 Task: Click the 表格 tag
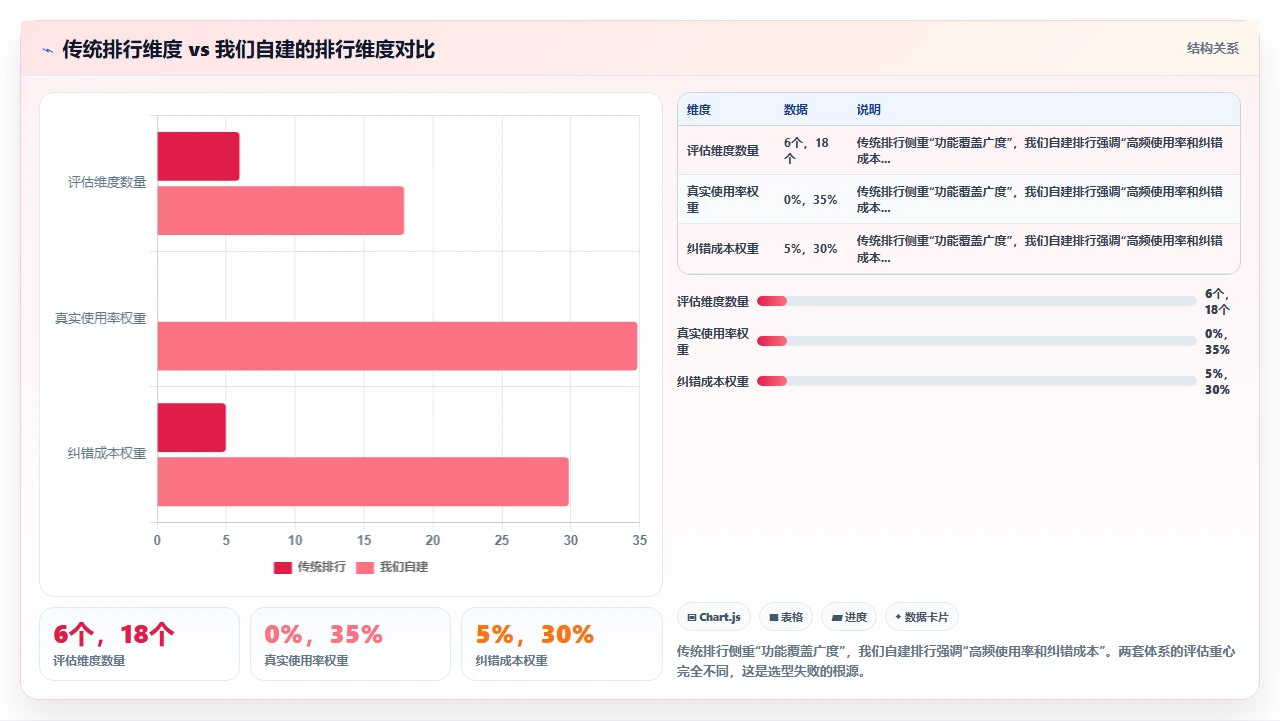[786, 617]
